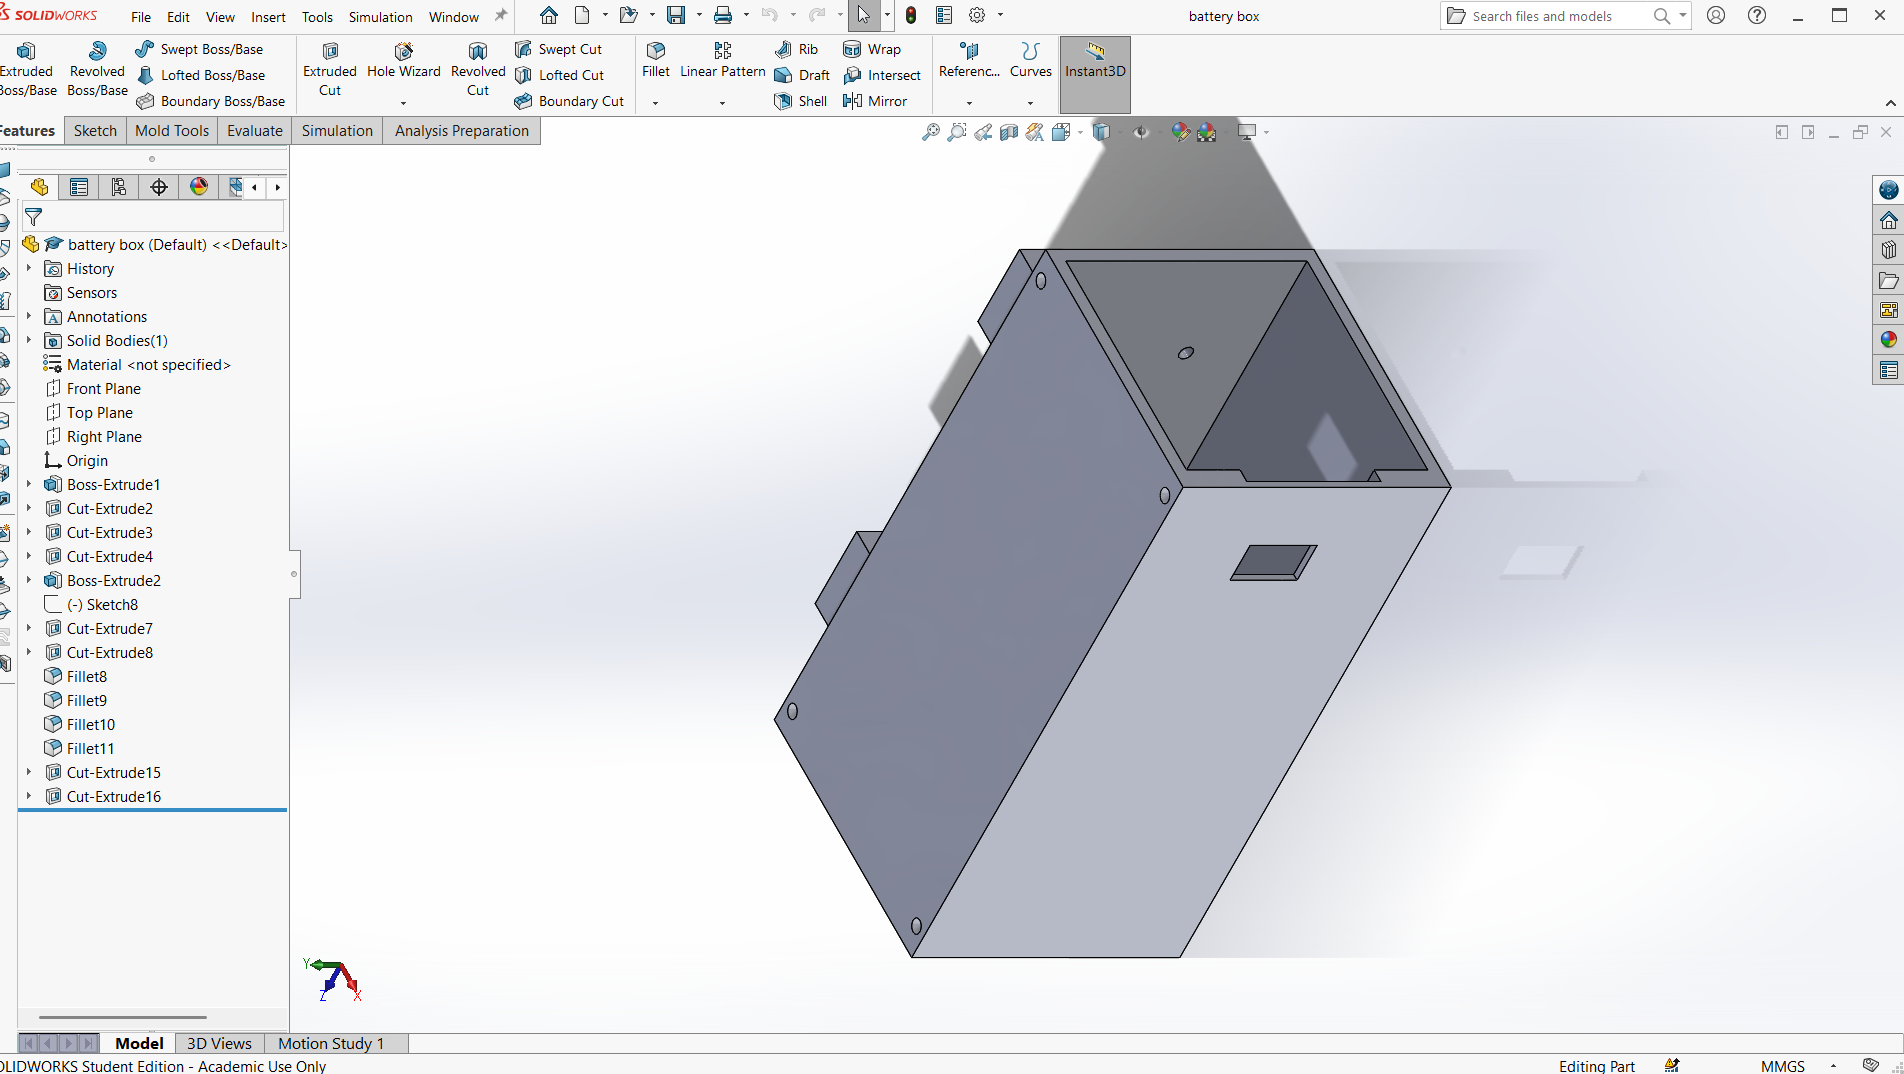Choose the Intersect tool
This screenshot has width=1904, height=1074.
[882, 75]
